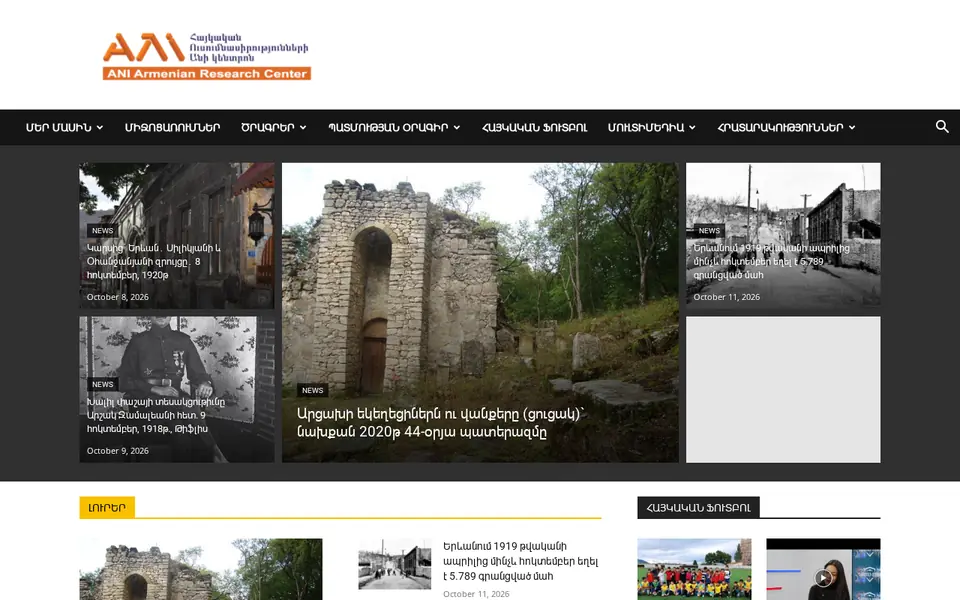The height and width of the screenshot is (600, 960).
Task: Open the small street photo thumbnail in the ԼՈՒՐԵՐ list
Action: coord(394,564)
